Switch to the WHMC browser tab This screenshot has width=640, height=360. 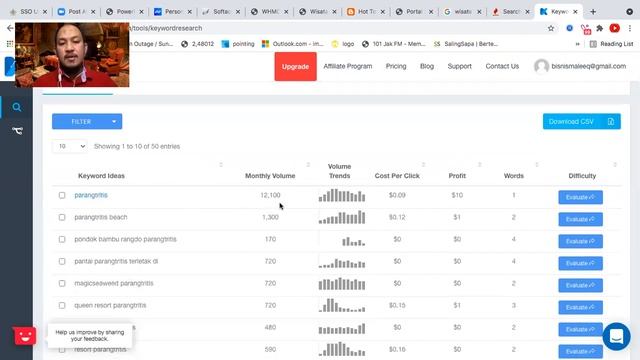[x=269, y=12]
